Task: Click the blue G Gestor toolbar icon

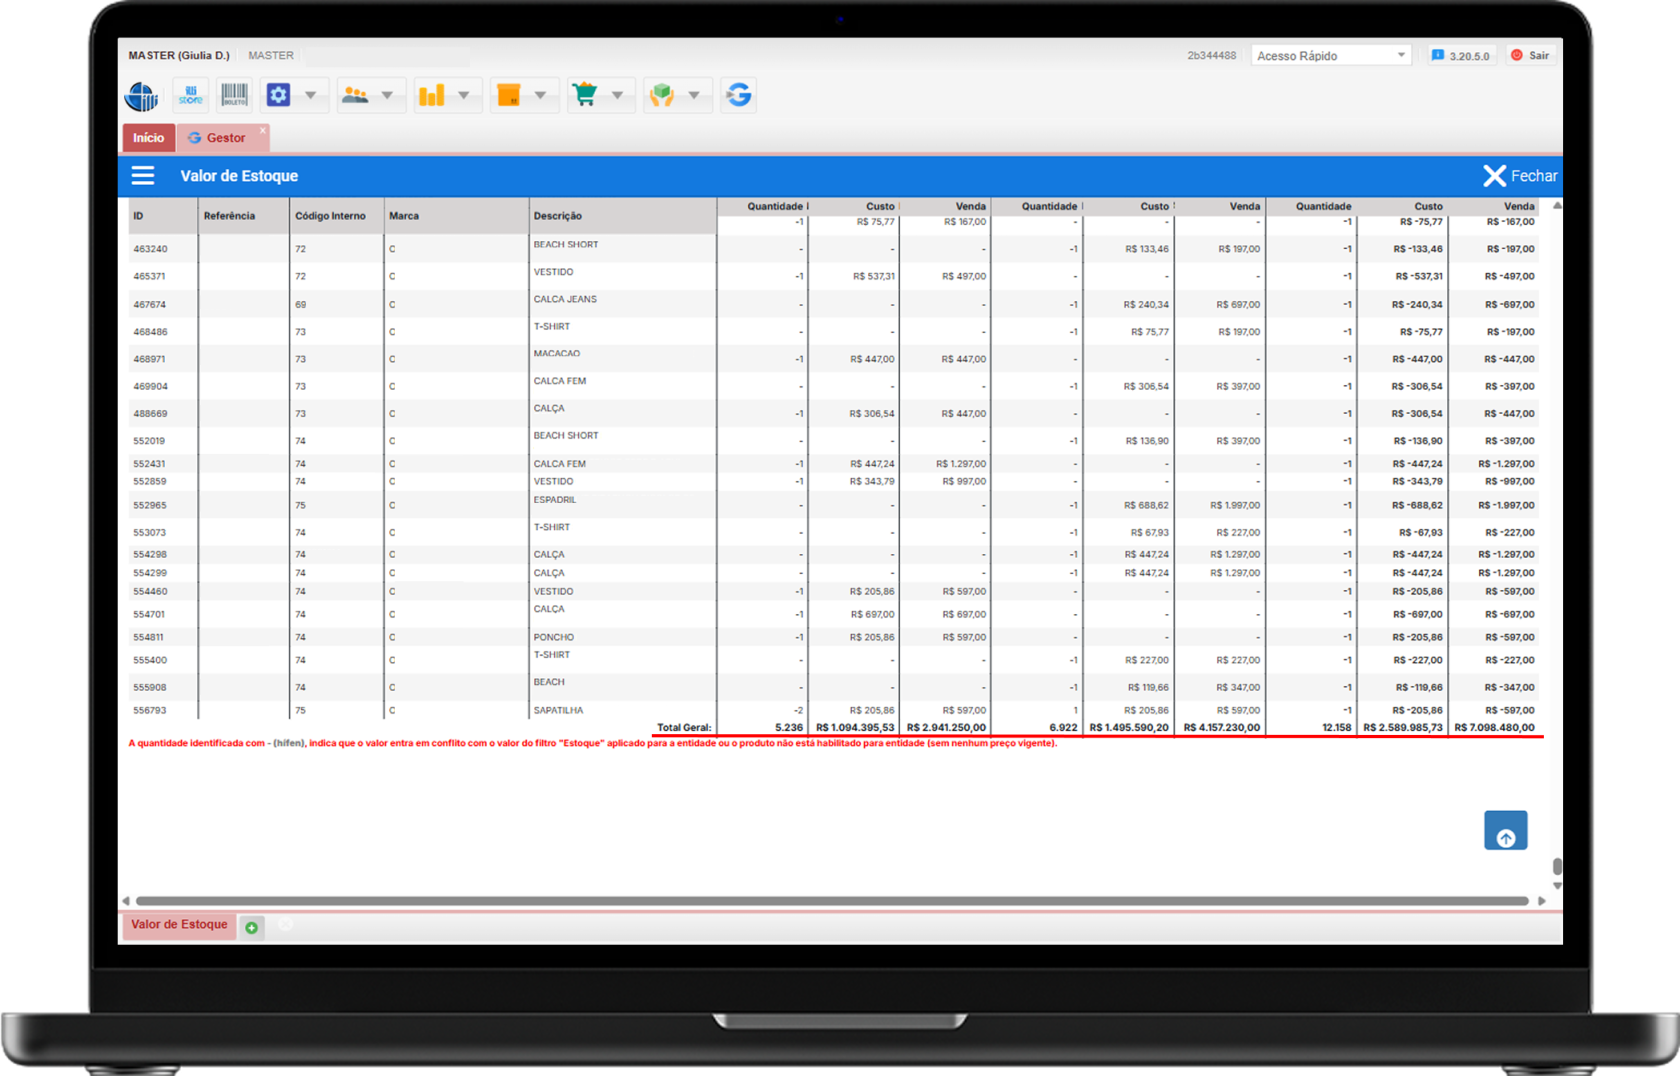Action: (738, 95)
